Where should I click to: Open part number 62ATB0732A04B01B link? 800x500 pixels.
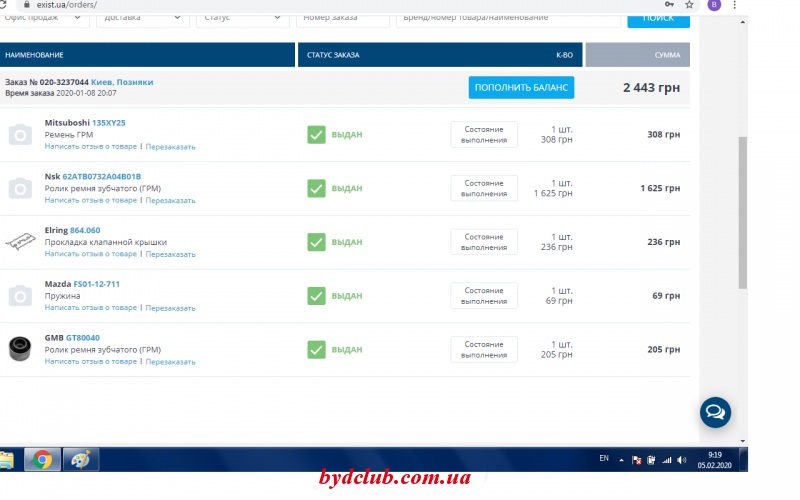tap(102, 177)
